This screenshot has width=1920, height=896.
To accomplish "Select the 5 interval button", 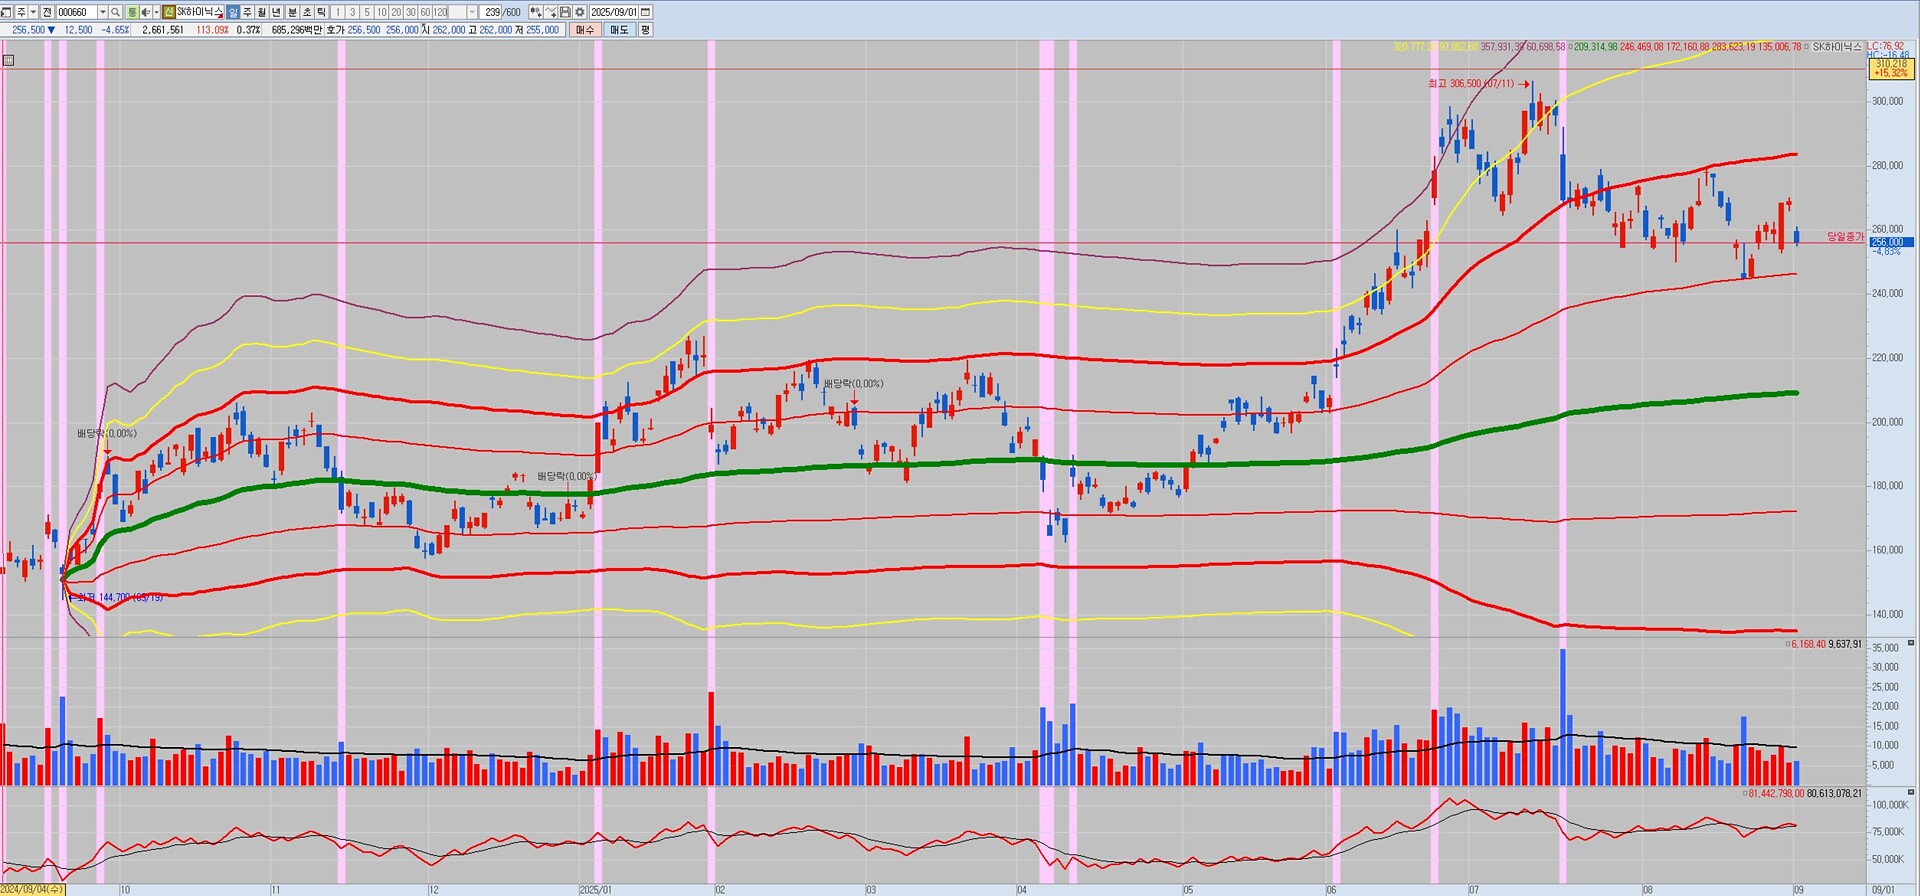I will pyautogui.click(x=367, y=12).
